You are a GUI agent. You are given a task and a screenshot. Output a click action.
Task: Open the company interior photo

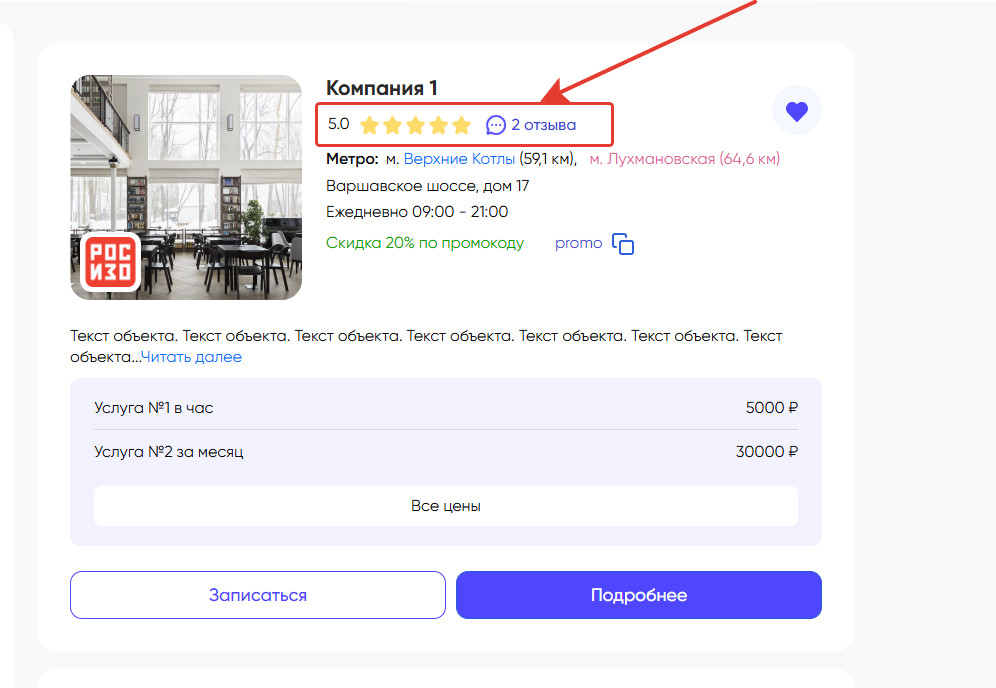(186, 160)
